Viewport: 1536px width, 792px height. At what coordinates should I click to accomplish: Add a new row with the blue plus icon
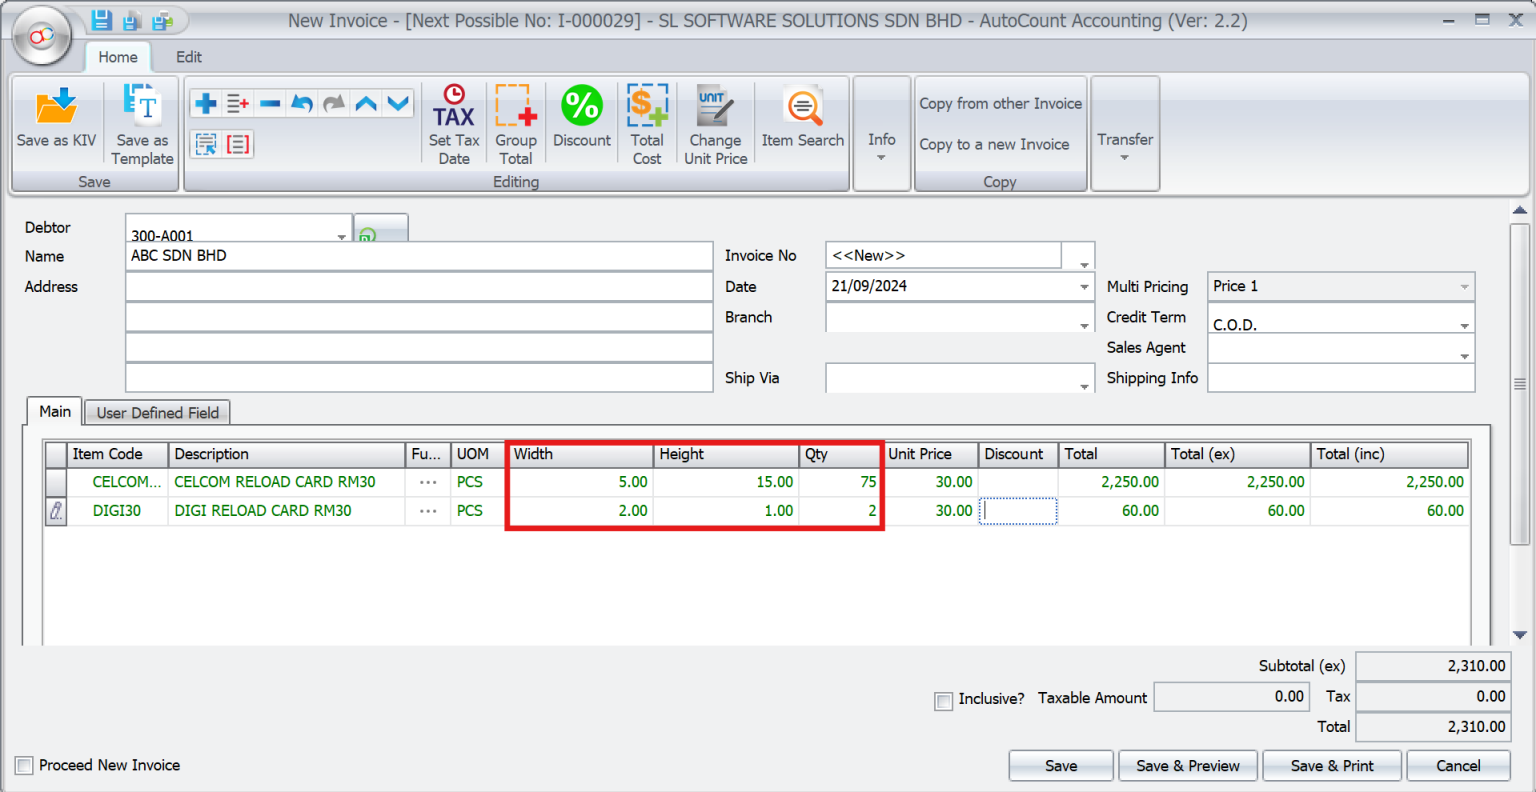206,103
